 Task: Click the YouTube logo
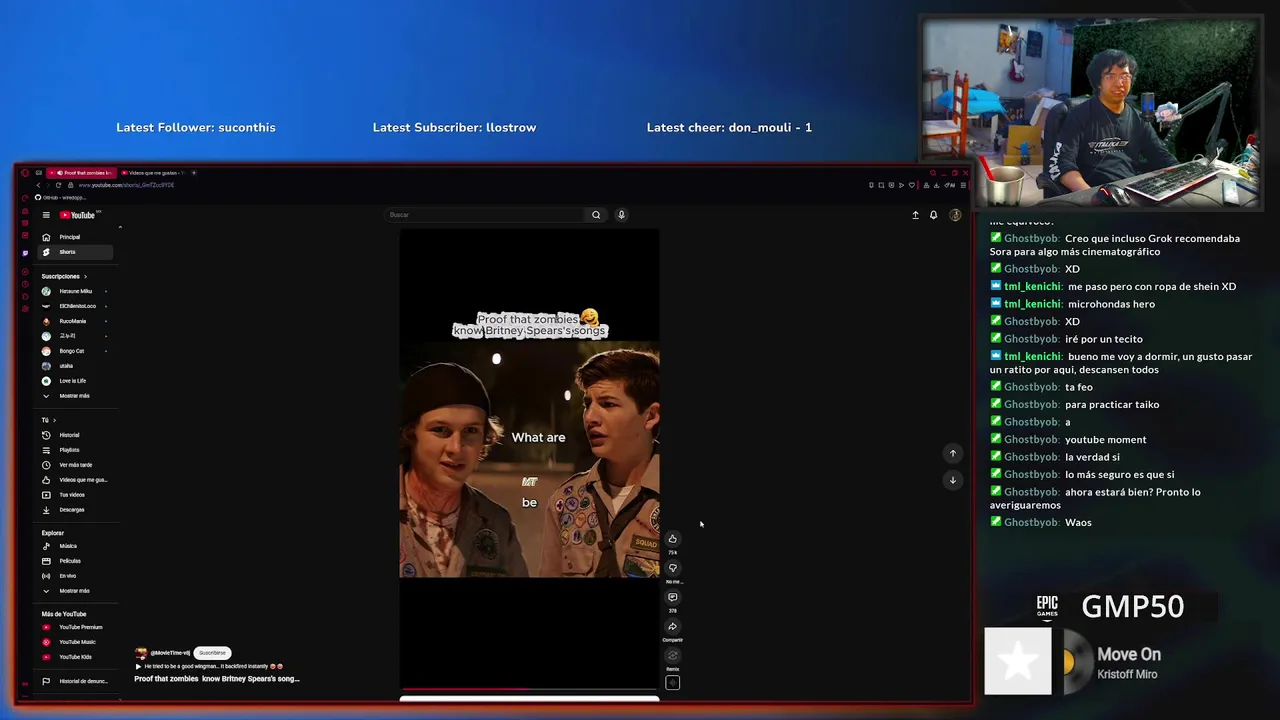click(79, 215)
